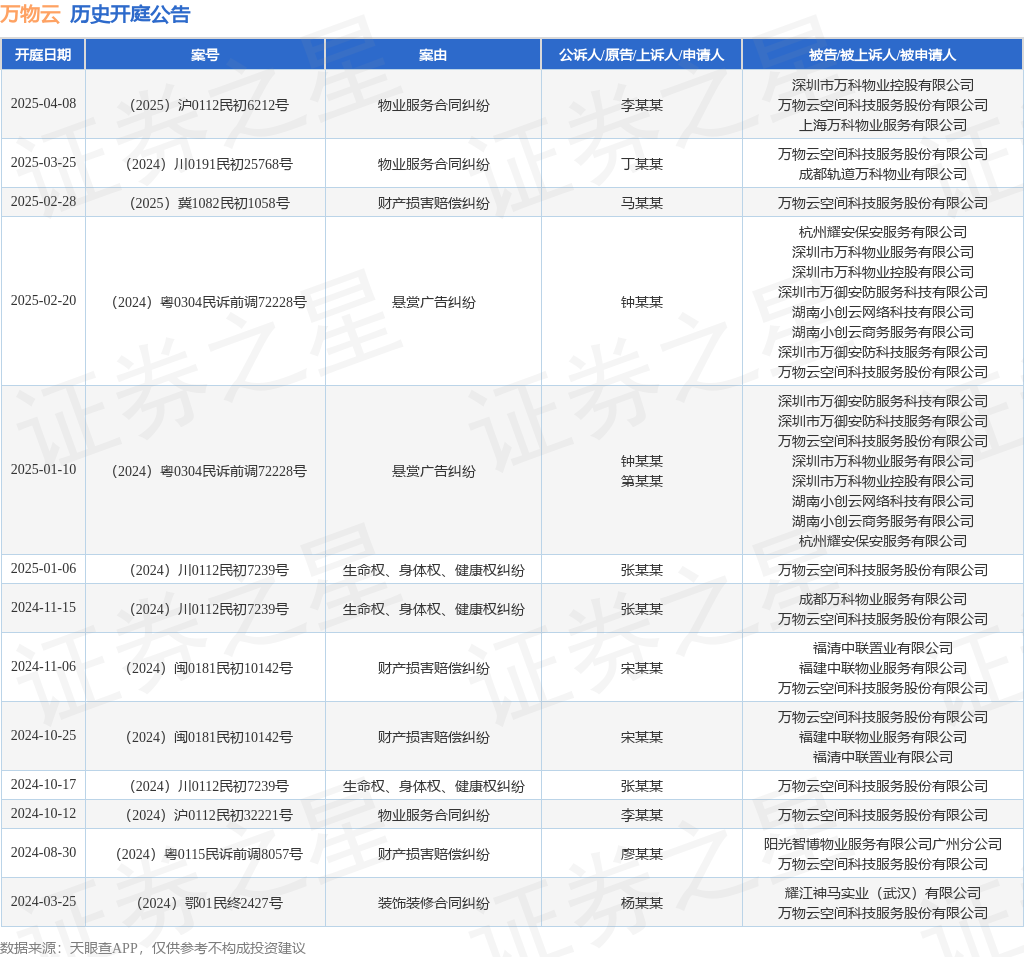Click the 历史开庭公告 heading

pyautogui.click(x=130, y=14)
